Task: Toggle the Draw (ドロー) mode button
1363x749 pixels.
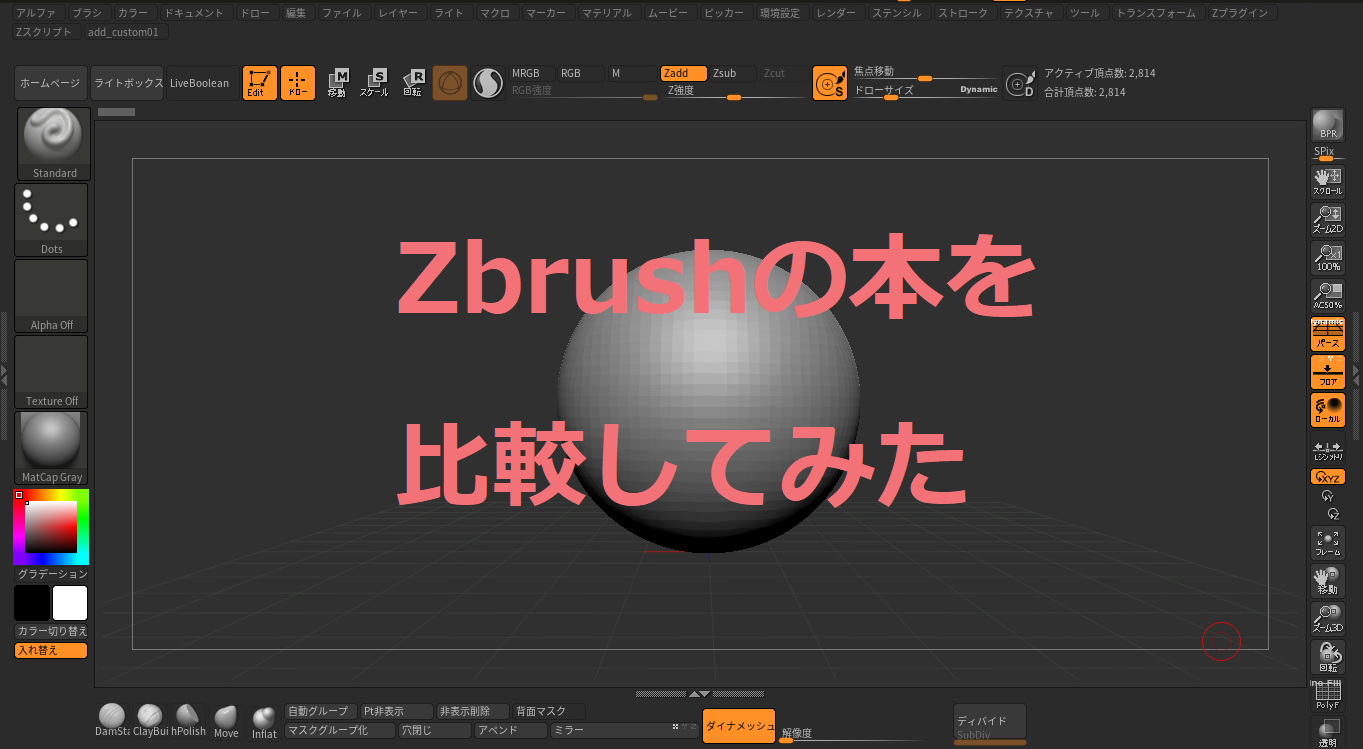Action: click(298, 83)
